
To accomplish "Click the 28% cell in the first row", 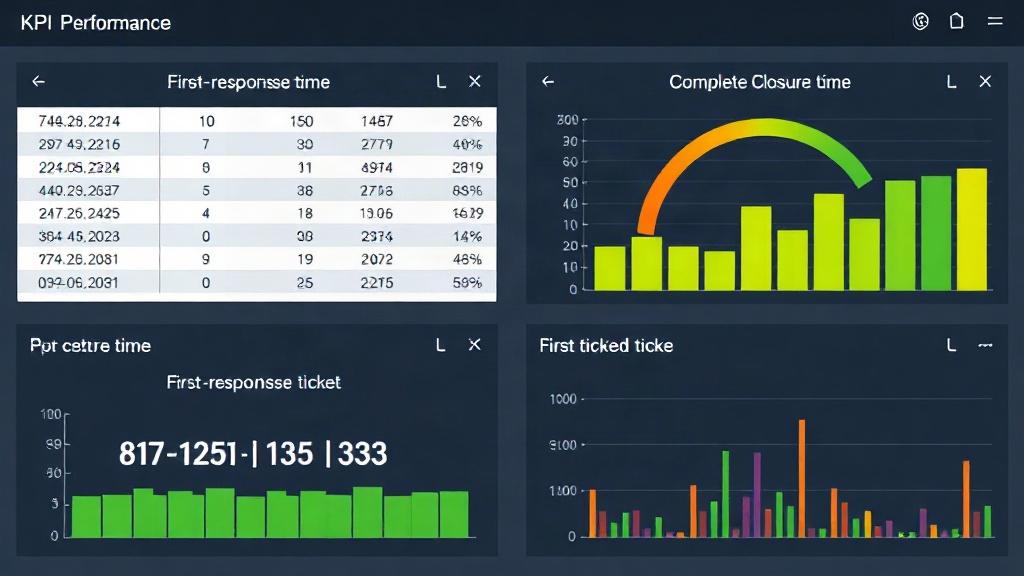I will 468,121.
